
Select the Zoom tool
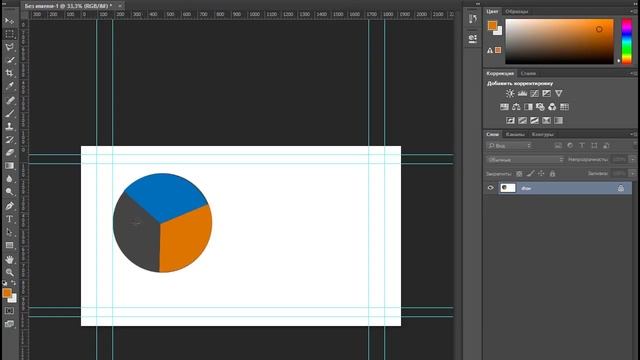9,273
